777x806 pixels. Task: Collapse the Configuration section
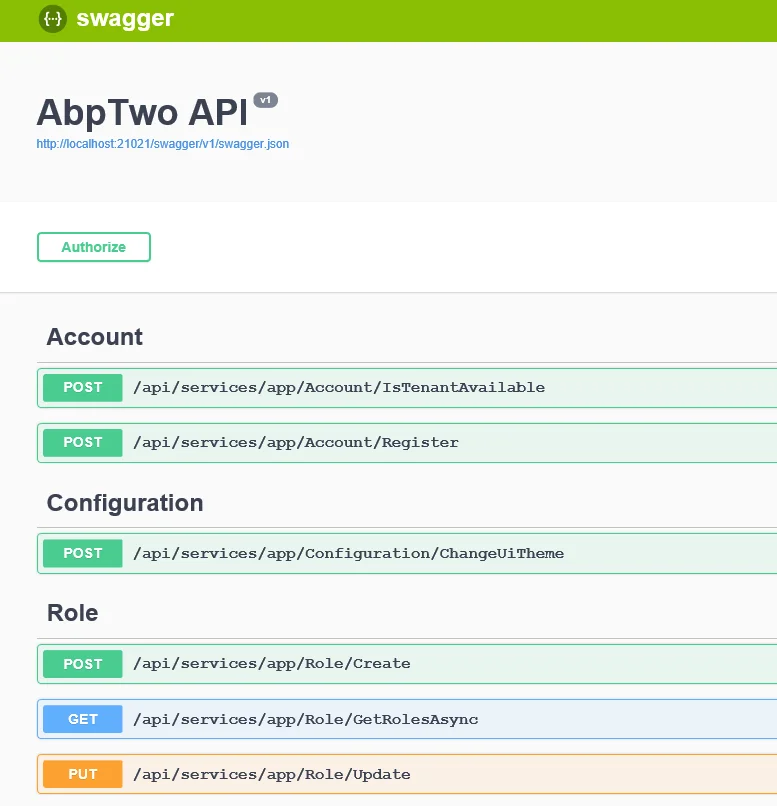[124, 503]
